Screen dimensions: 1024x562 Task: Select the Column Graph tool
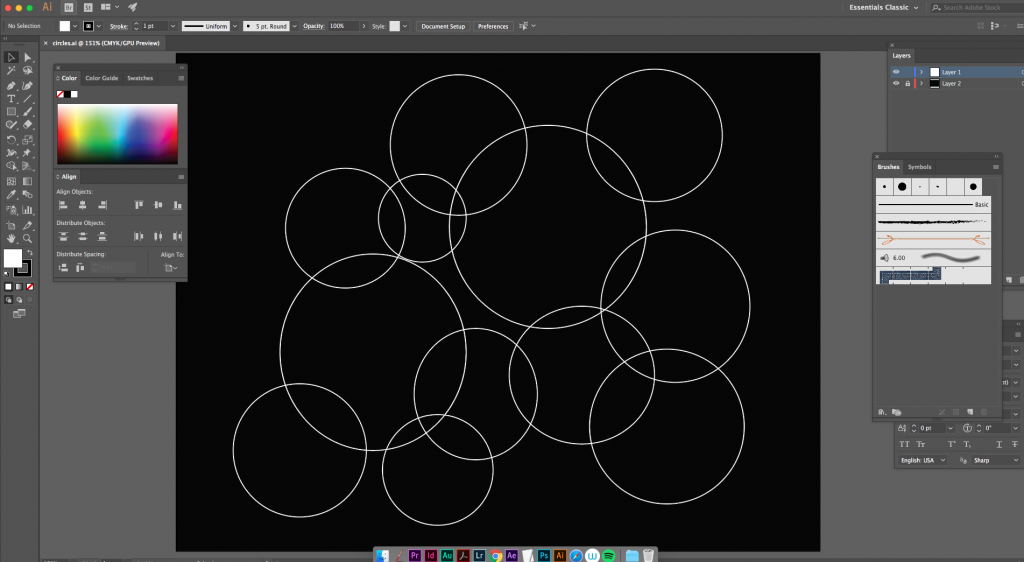[27, 210]
